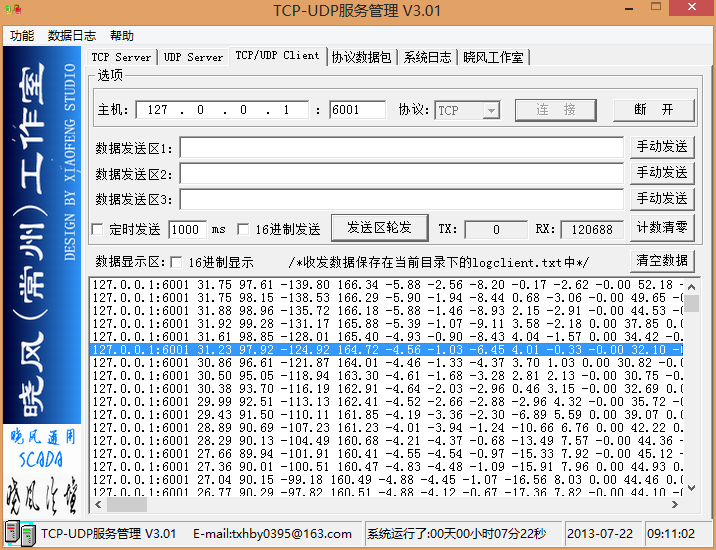Click the server icon in the status bar
Screen dimensions: 716x550
(x=20, y=533)
